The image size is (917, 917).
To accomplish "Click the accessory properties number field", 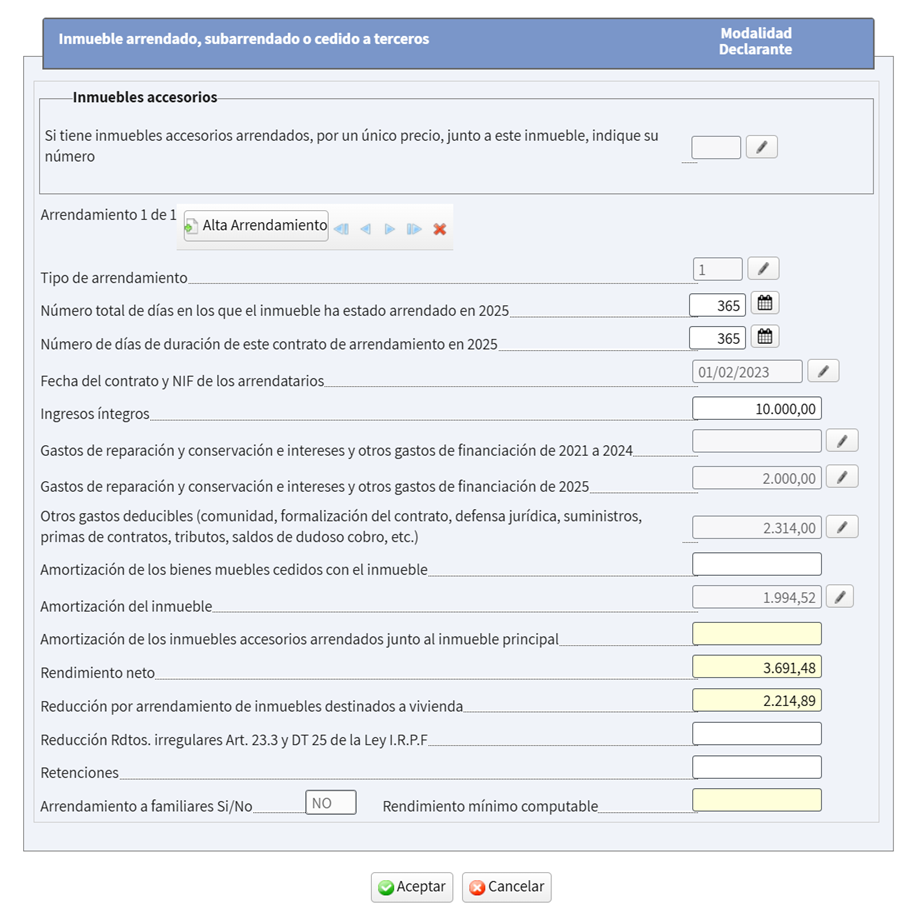I will tap(716, 147).
